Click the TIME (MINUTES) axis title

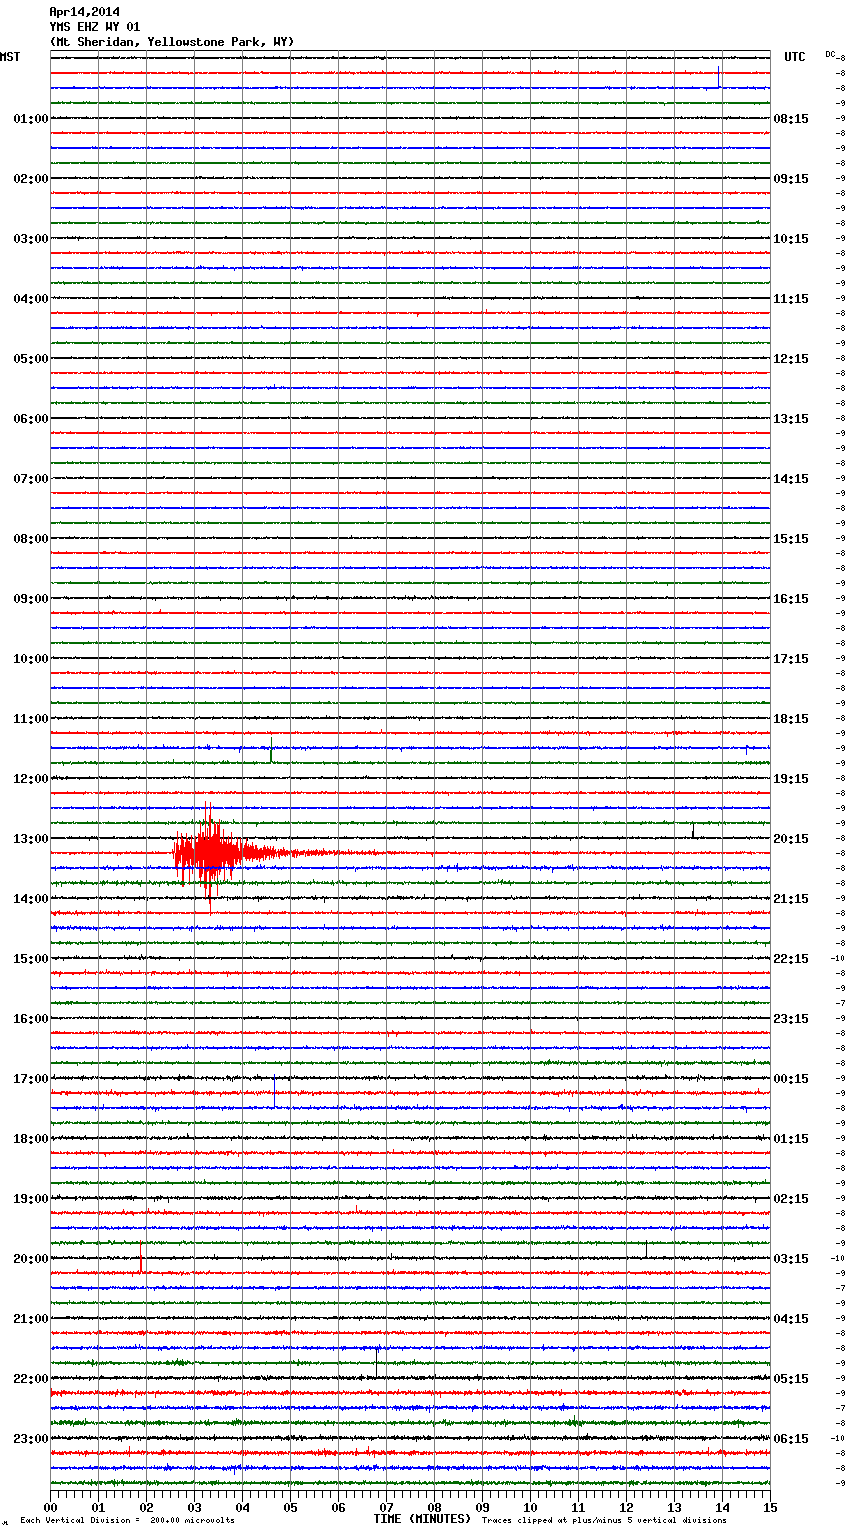pyautogui.click(x=422, y=1519)
